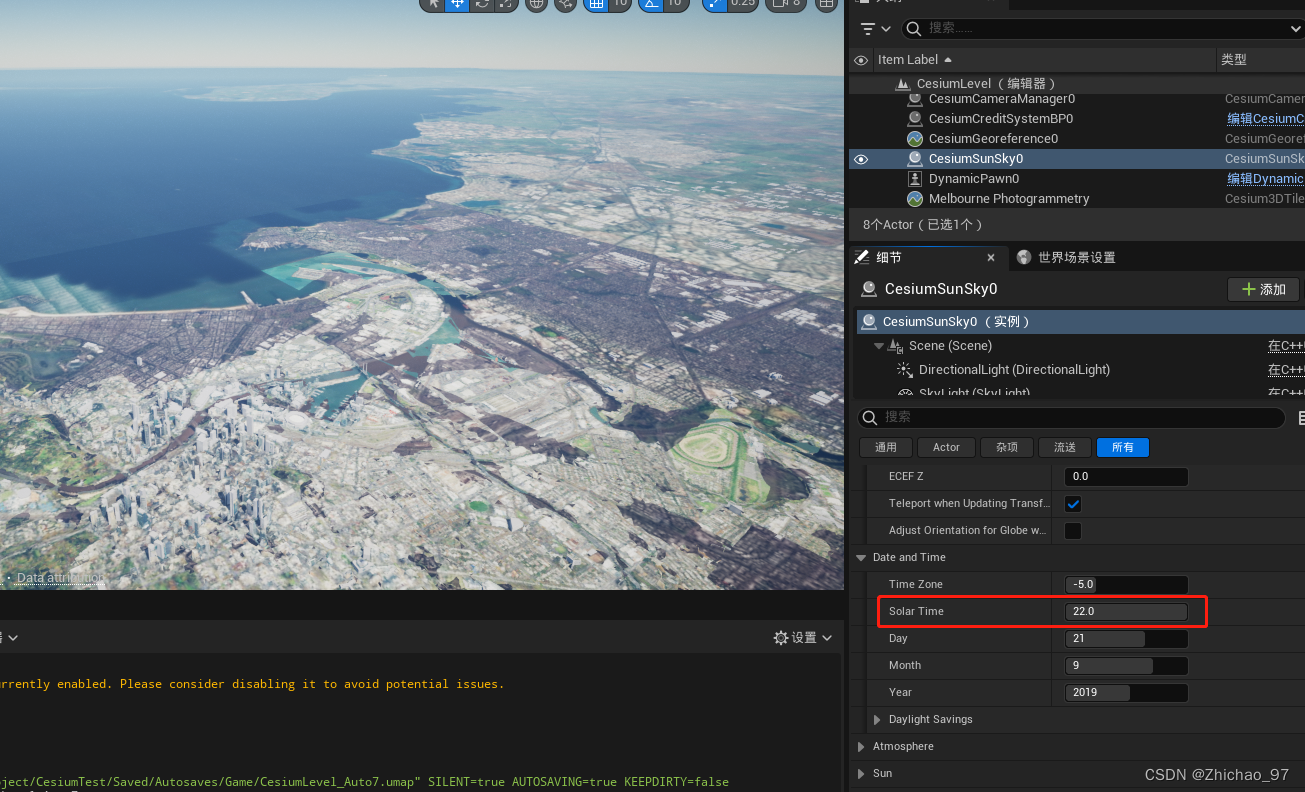The width and height of the screenshot is (1305, 792).
Task: Expand the Atmosphere category
Action: click(862, 746)
